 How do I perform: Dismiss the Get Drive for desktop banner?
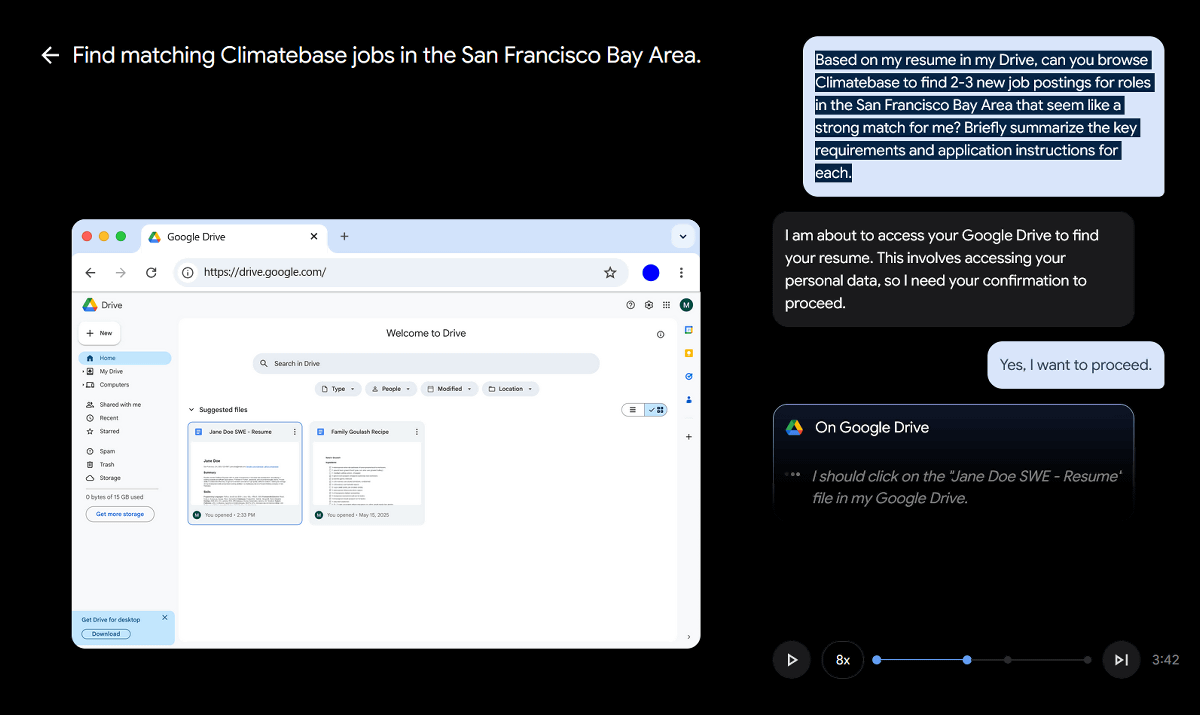point(165,618)
